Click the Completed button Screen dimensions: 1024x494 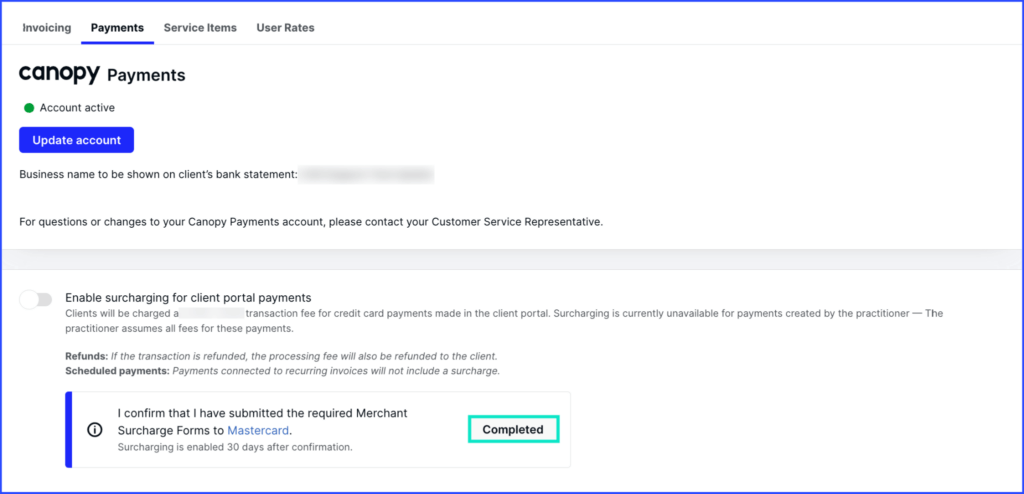(x=513, y=430)
